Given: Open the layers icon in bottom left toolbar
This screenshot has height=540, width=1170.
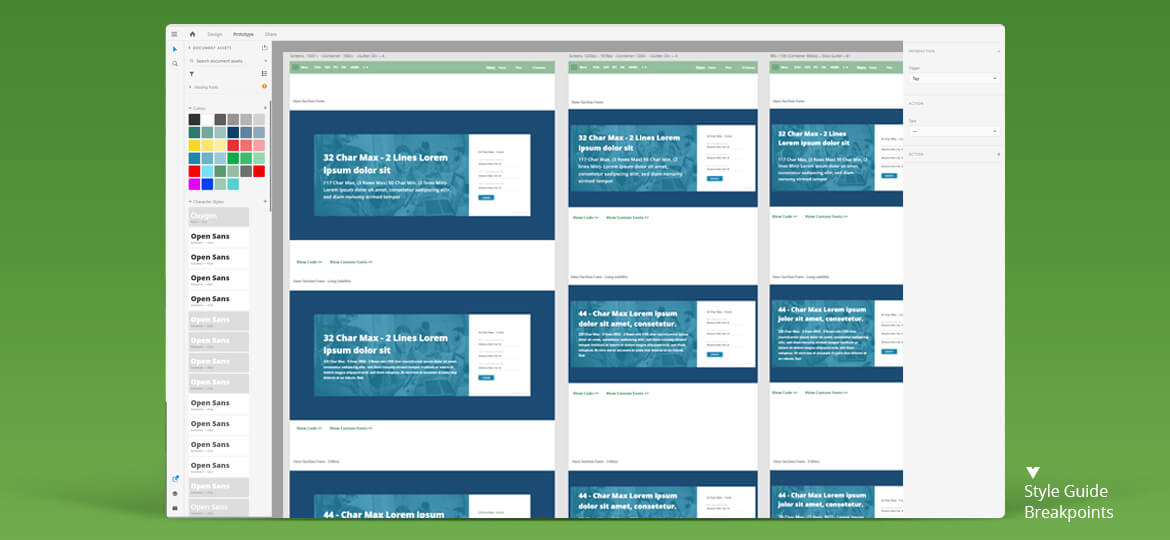Looking at the screenshot, I should pos(175,493).
